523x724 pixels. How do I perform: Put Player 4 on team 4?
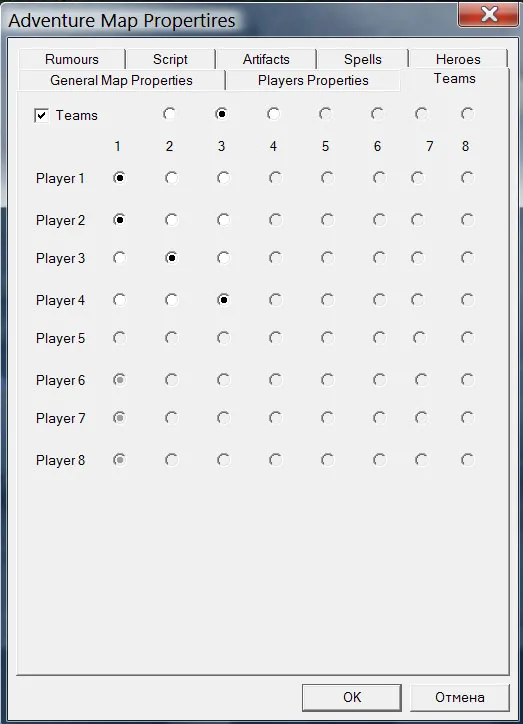point(276,300)
